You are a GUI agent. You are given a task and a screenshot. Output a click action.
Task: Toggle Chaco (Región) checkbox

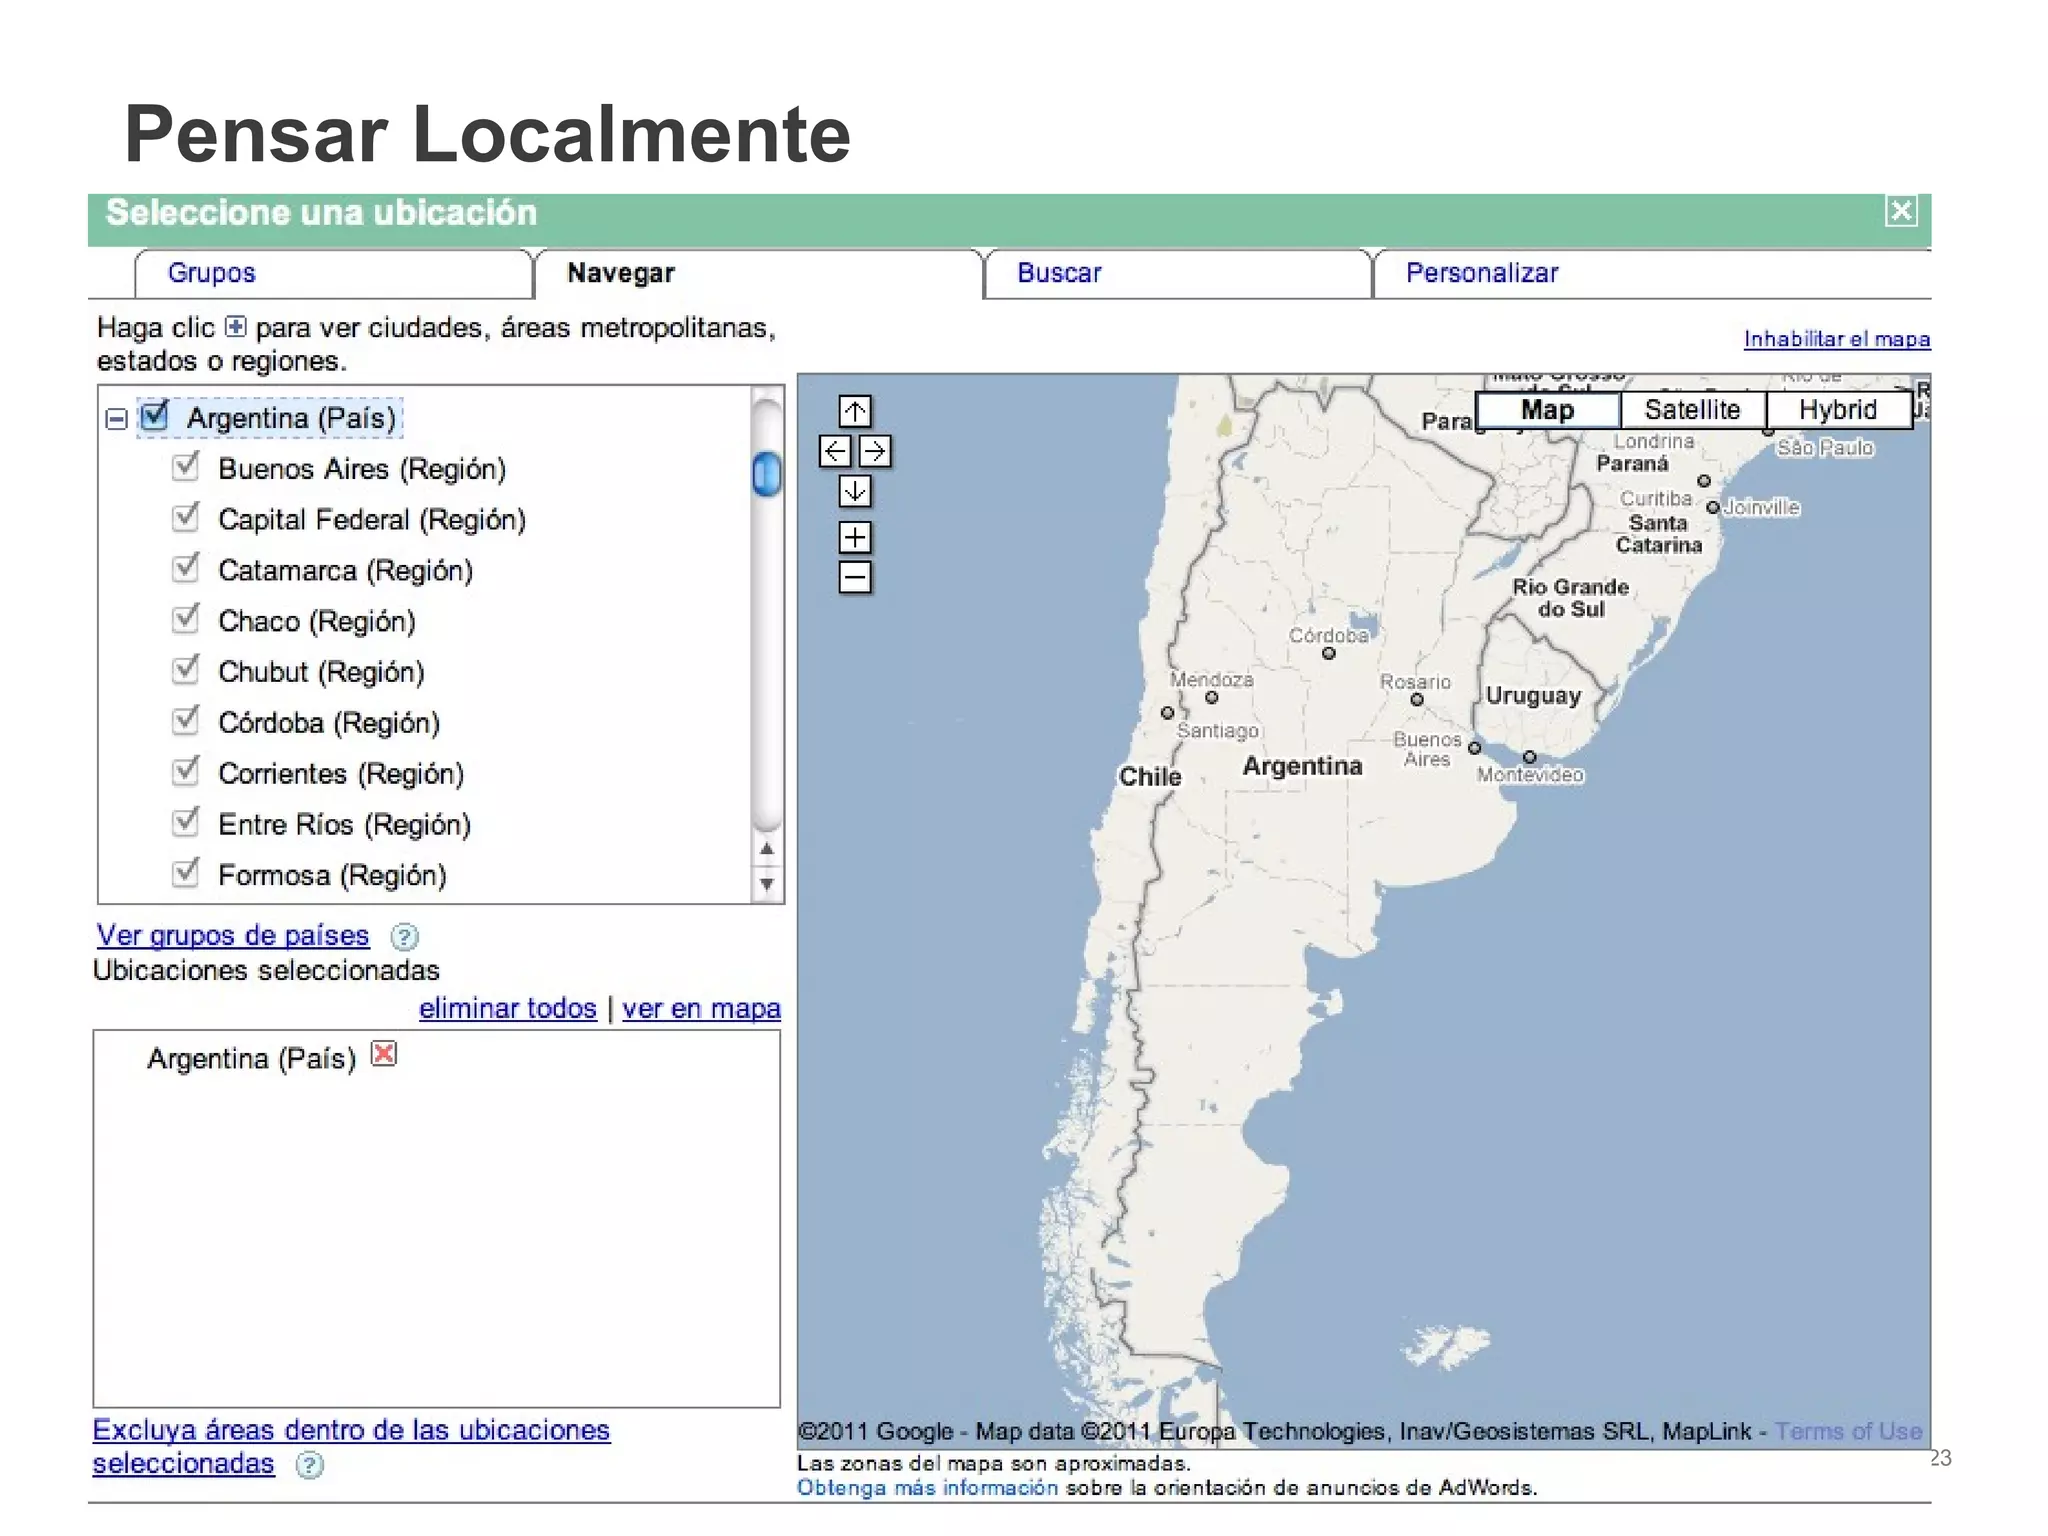[186, 619]
